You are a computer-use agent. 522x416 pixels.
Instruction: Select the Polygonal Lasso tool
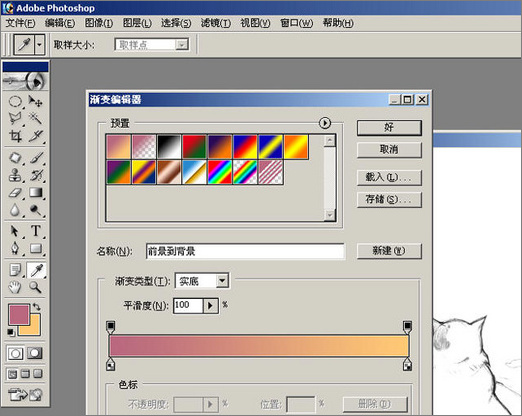pos(15,118)
